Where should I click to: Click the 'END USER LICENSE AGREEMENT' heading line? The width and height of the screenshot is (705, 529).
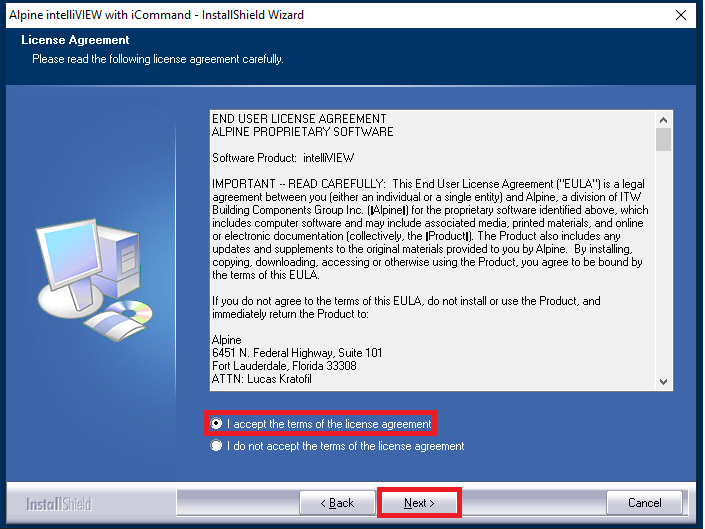point(299,119)
